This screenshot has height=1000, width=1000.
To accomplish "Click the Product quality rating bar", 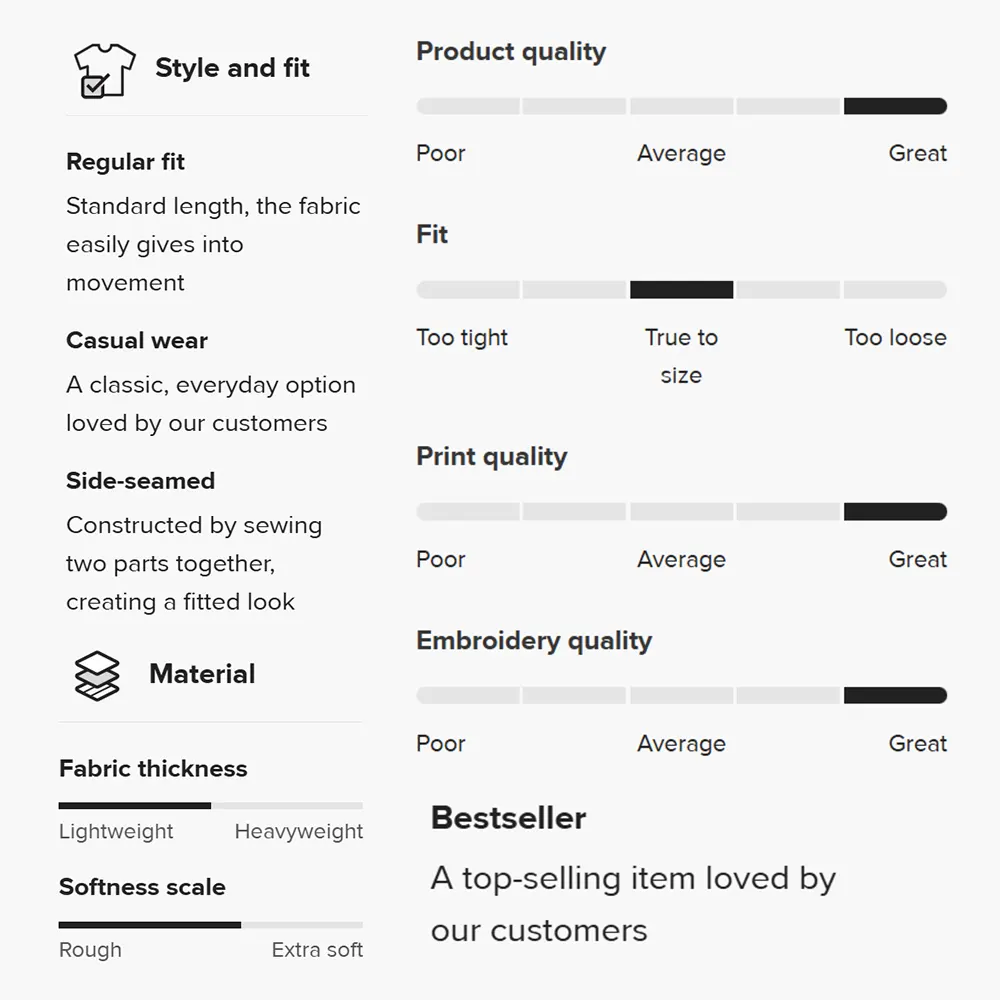I will click(x=681, y=106).
